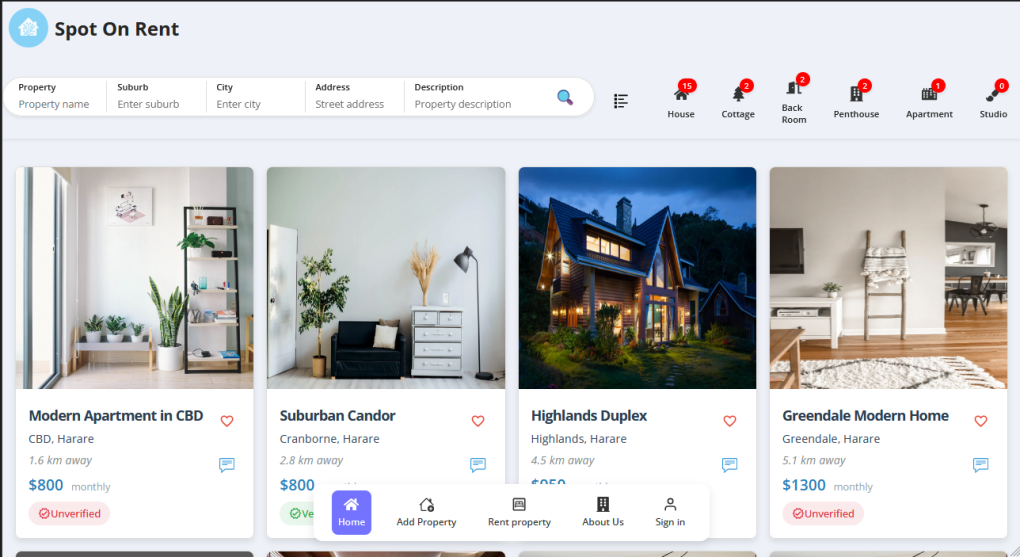Screen dimensions: 1020x557
Task: Focus the Property name field
Action: [x=55, y=104]
